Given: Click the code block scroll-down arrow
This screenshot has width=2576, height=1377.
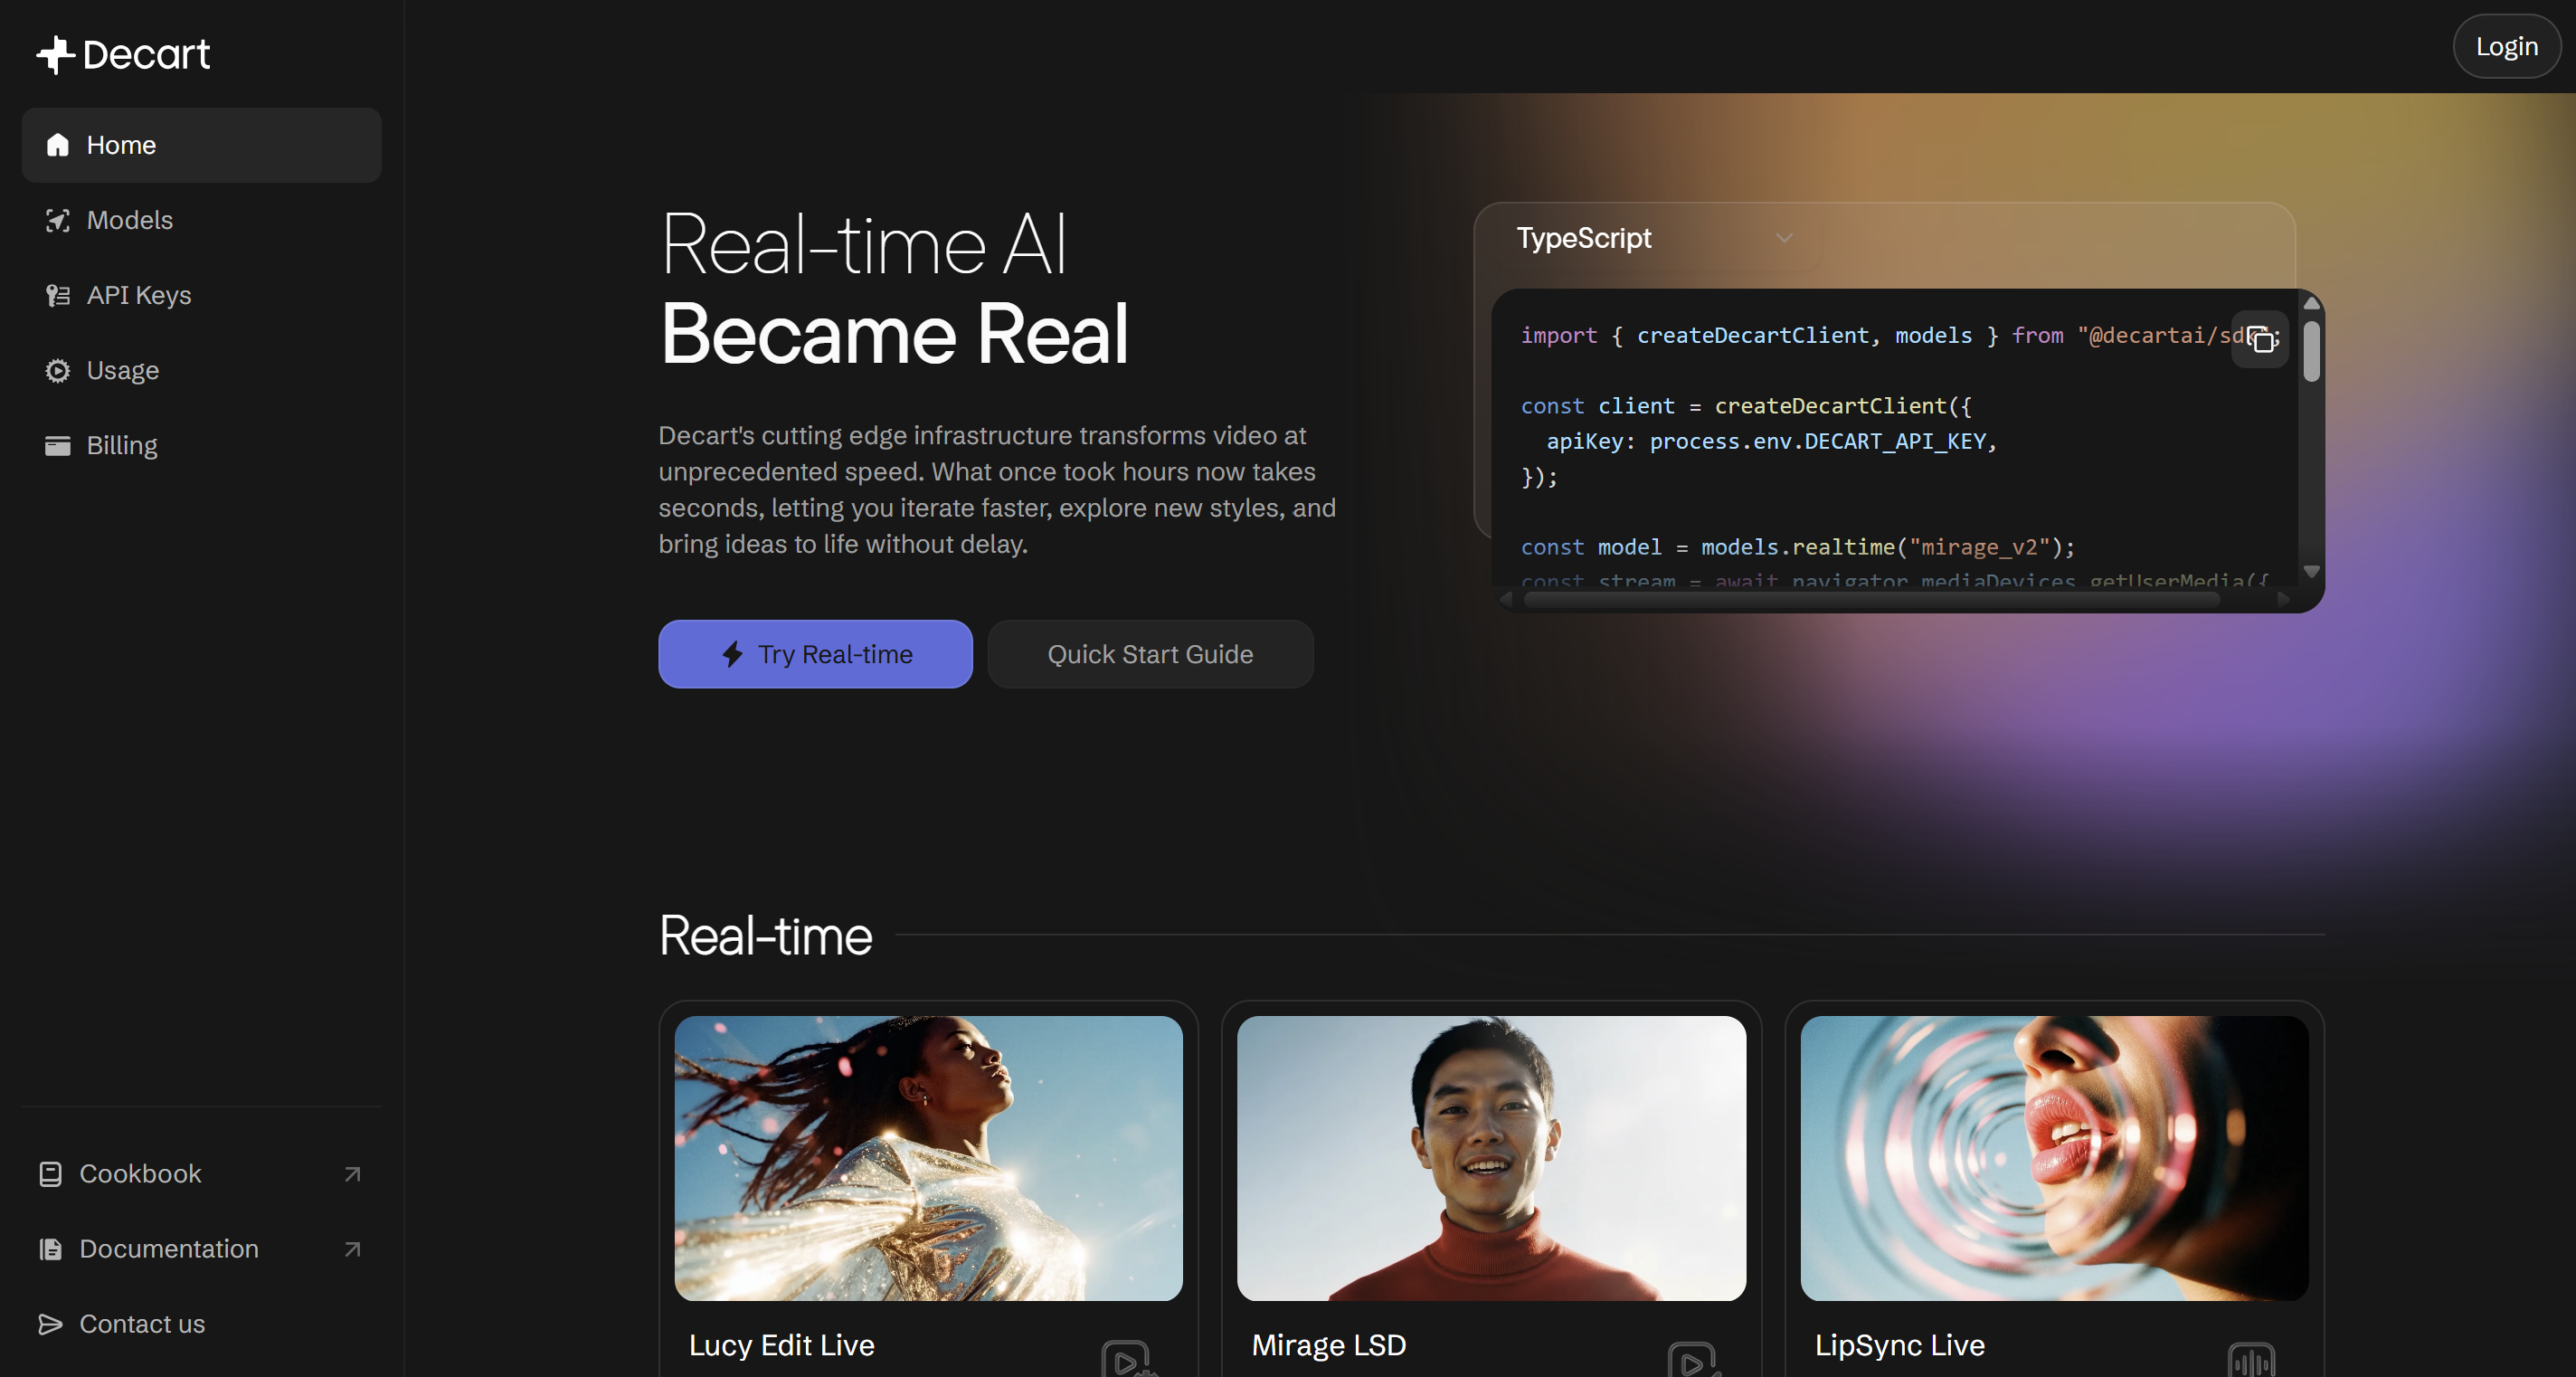Looking at the screenshot, I should tap(2311, 571).
